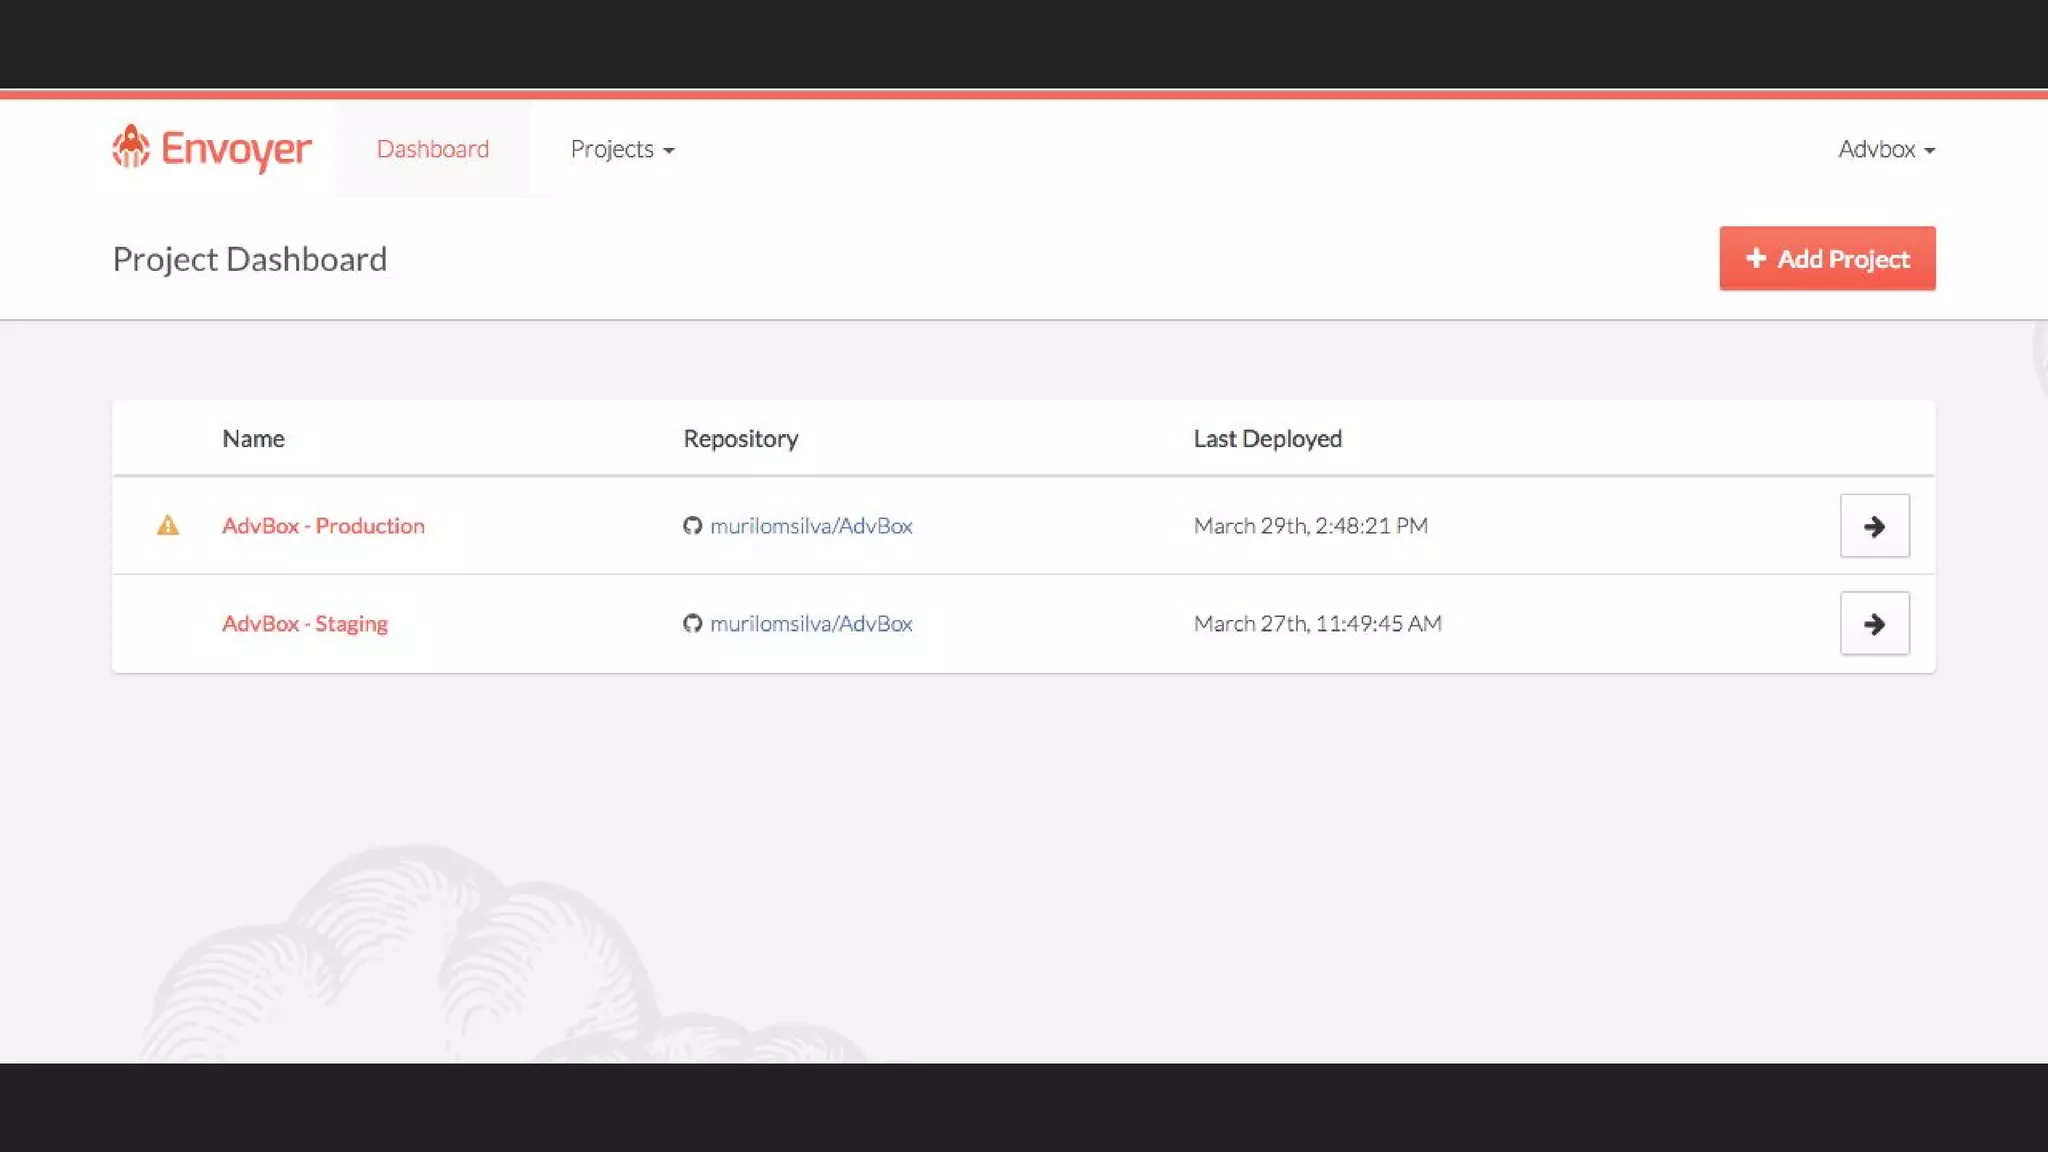This screenshot has height=1152, width=2048.
Task: Click the Name column header
Action: point(253,438)
